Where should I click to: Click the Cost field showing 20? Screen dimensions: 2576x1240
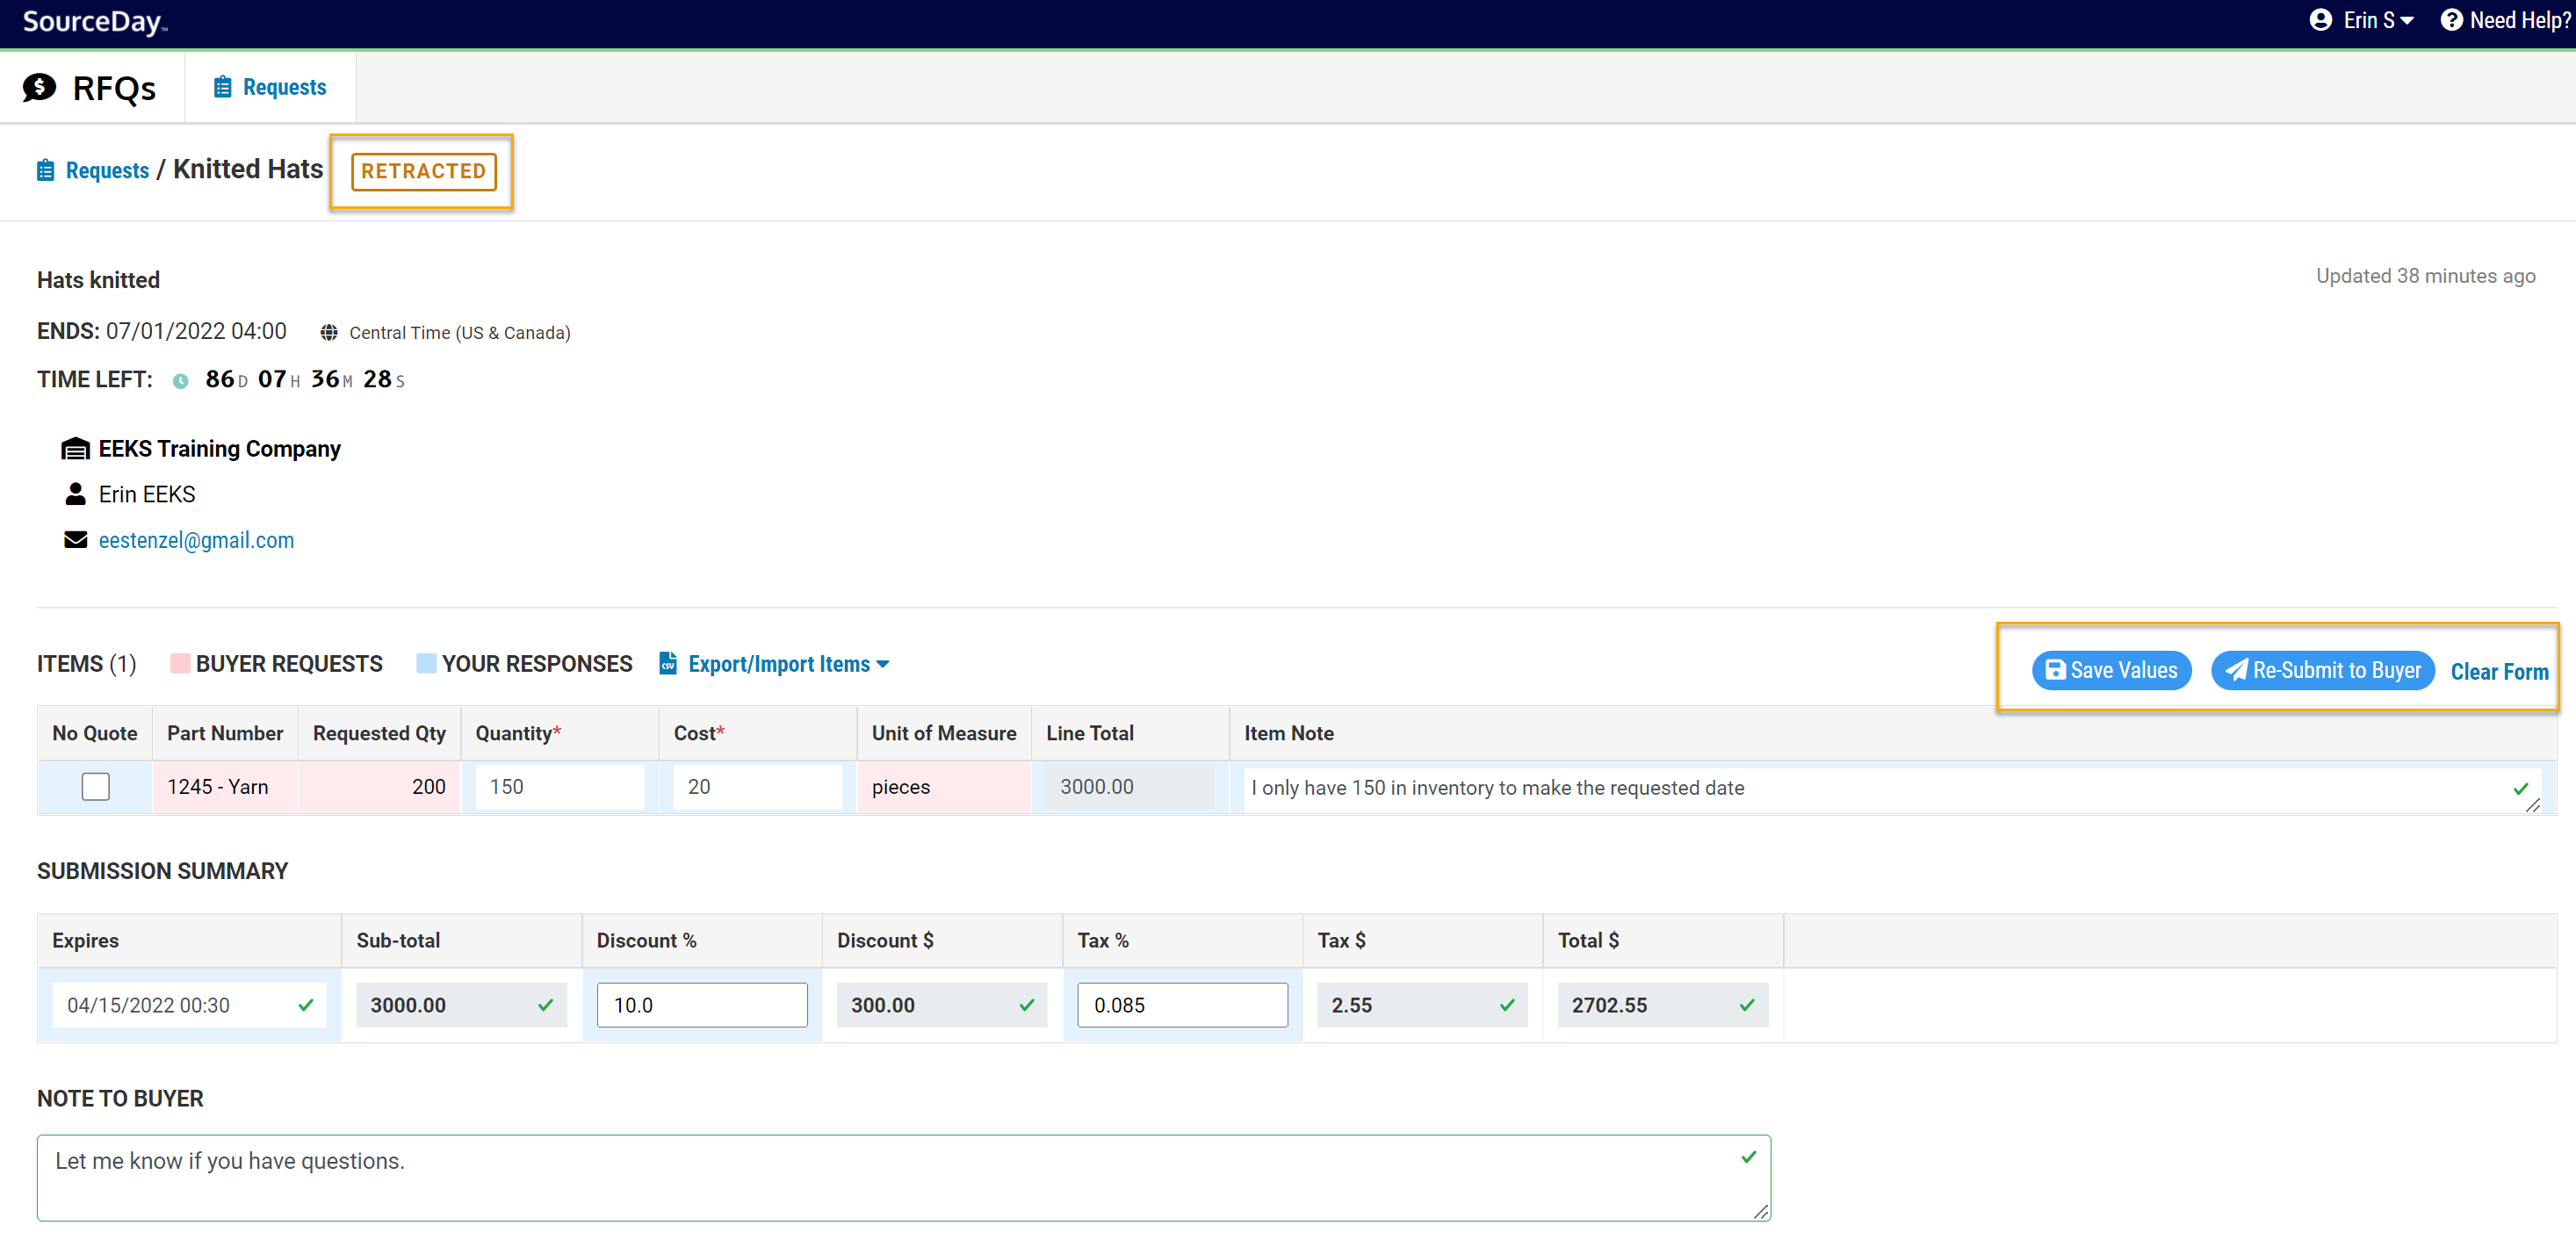[757, 787]
